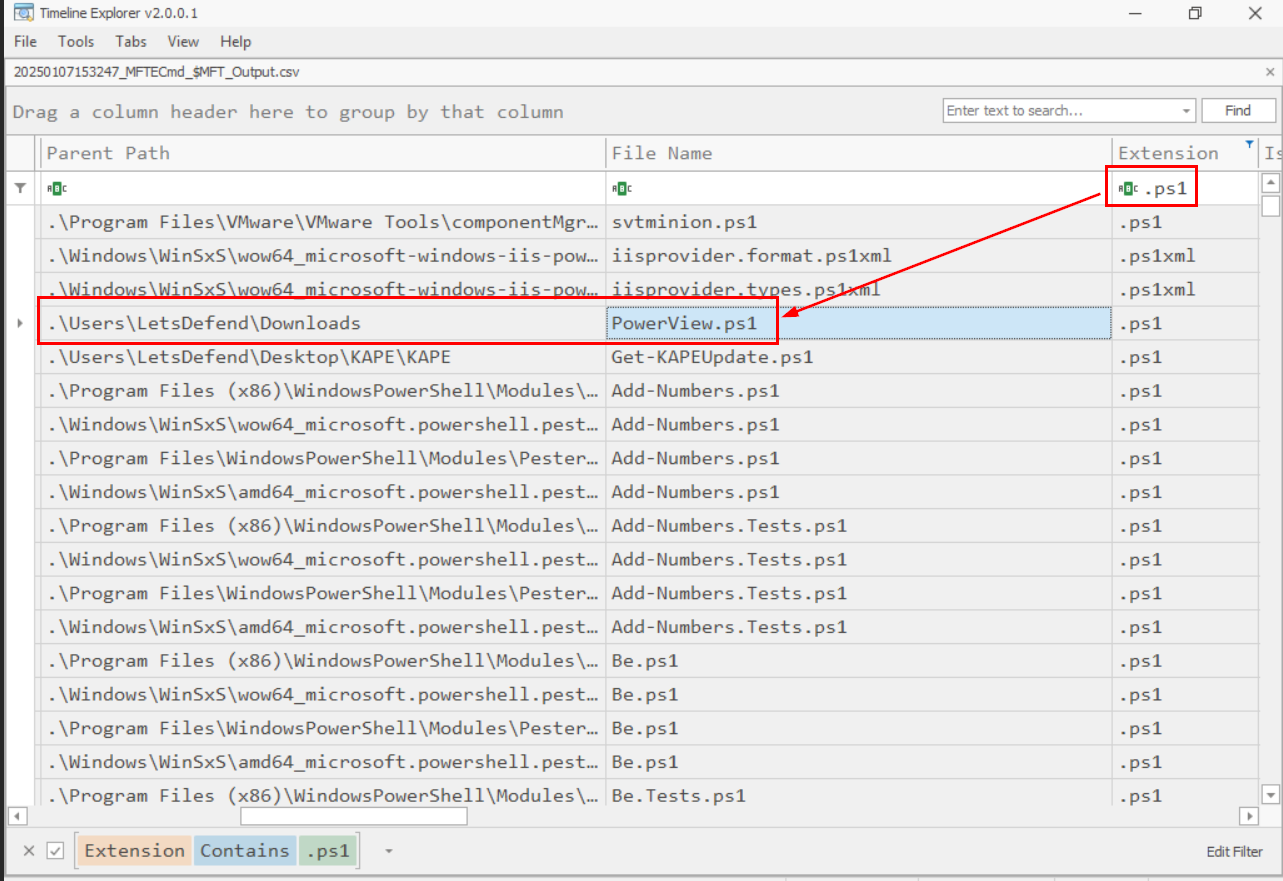The width and height of the screenshot is (1283, 881).
Task: Expand the recent filters dropdown in filter bar
Action: [389, 851]
